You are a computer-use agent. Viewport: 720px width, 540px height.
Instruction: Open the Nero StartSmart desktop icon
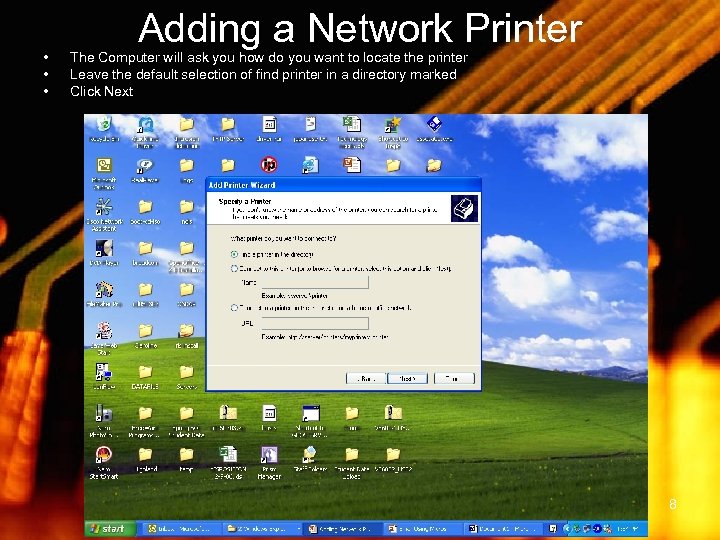pos(104,455)
